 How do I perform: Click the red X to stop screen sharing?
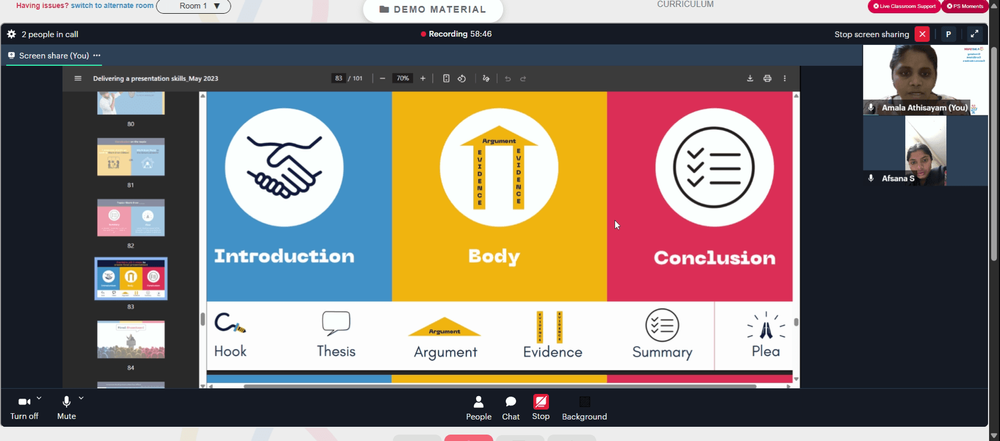coord(922,34)
